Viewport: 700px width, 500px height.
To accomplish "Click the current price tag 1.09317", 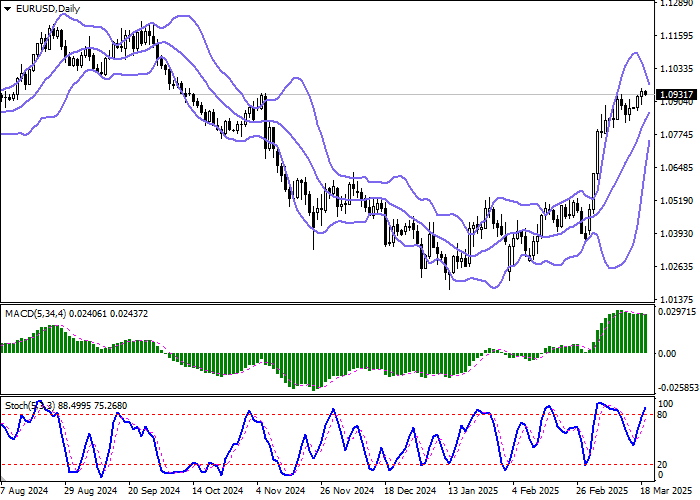I will (x=678, y=95).
